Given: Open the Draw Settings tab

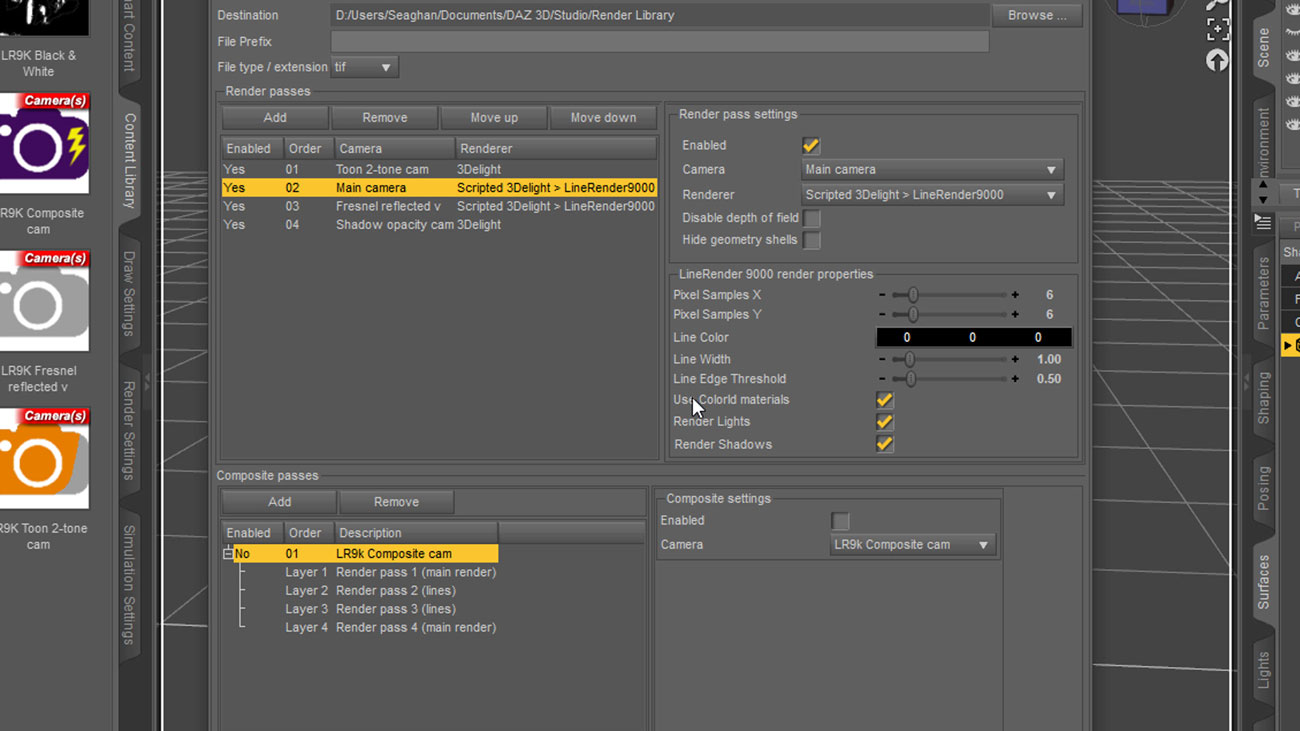Looking at the screenshot, I should pos(129,293).
